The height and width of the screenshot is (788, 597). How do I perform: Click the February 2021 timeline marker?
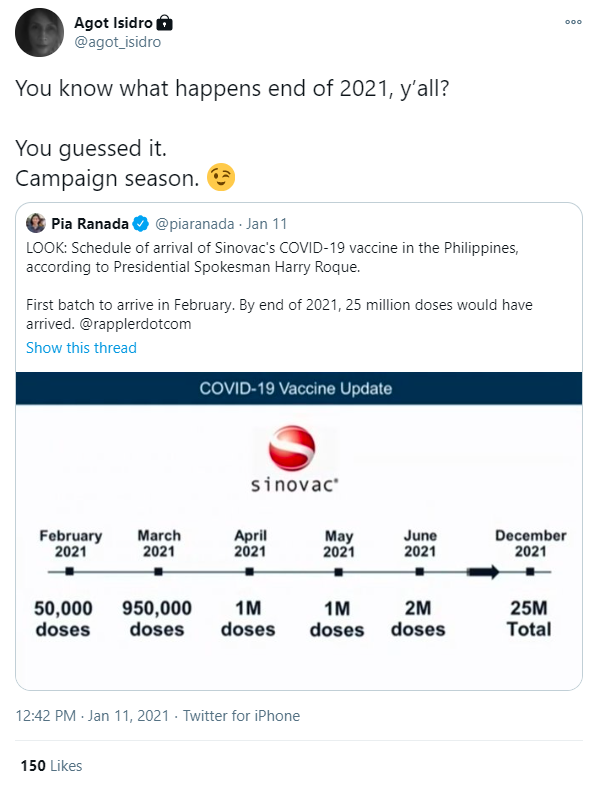coord(70,571)
